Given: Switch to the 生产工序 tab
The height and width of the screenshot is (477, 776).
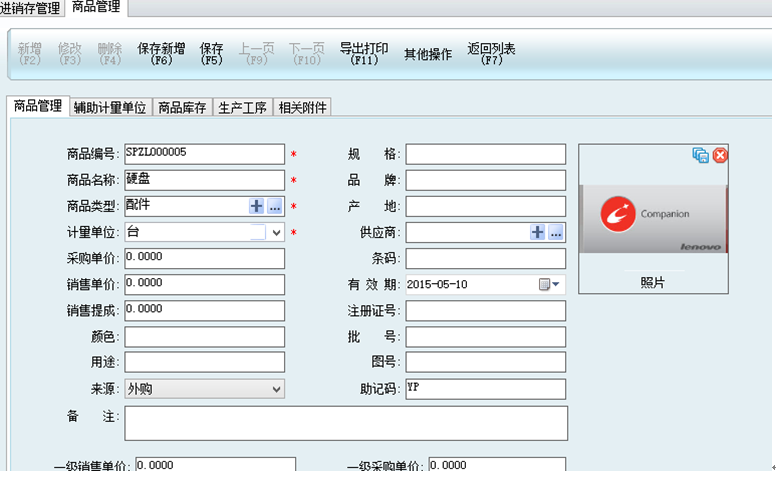Looking at the screenshot, I should (x=242, y=107).
